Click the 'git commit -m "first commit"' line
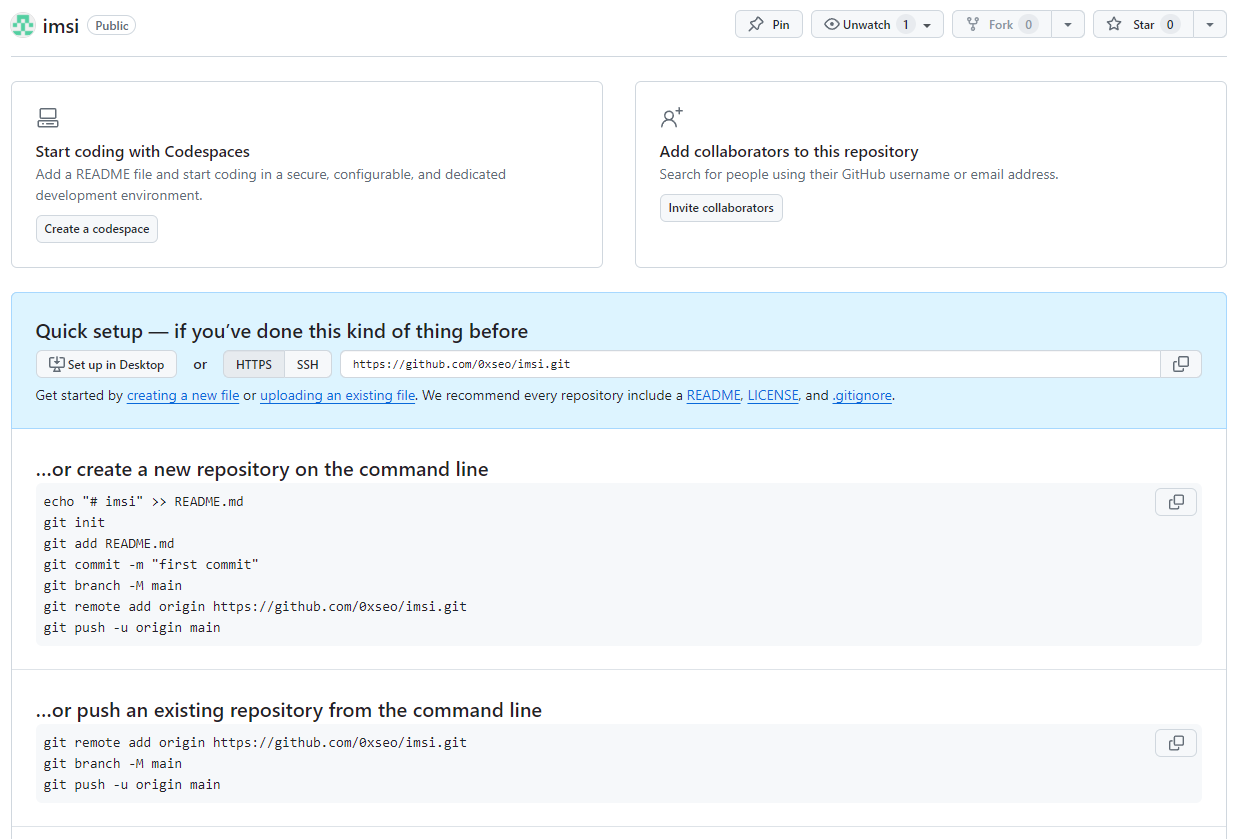This screenshot has width=1239, height=839. [151, 564]
